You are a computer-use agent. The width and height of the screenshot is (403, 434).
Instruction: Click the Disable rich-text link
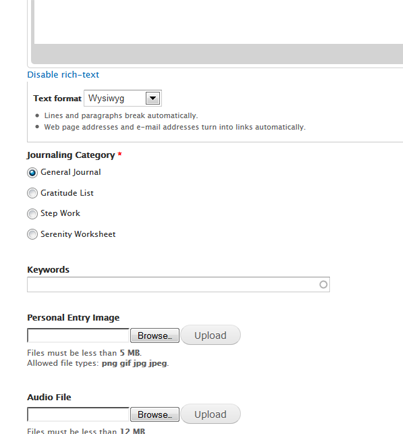tap(63, 75)
